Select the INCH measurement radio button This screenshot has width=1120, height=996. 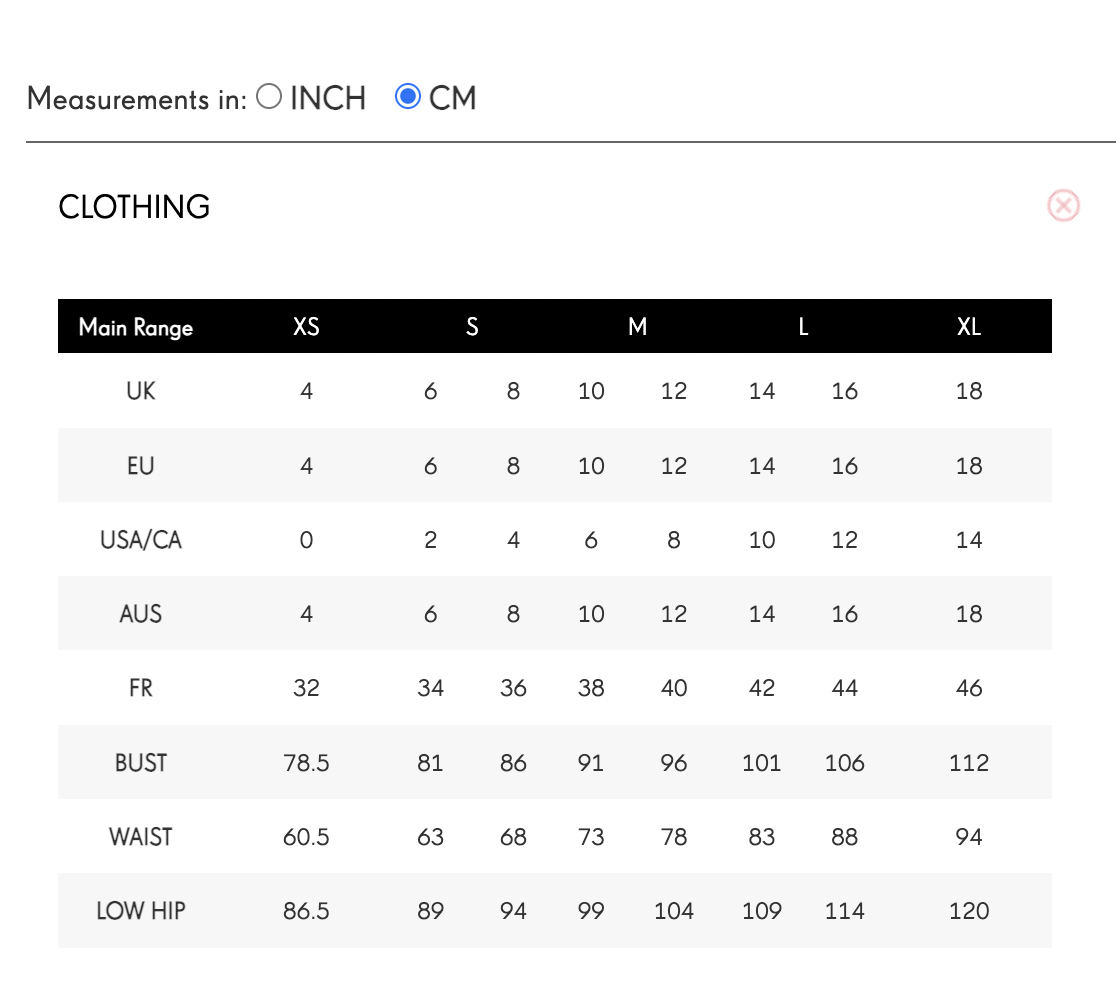point(269,97)
